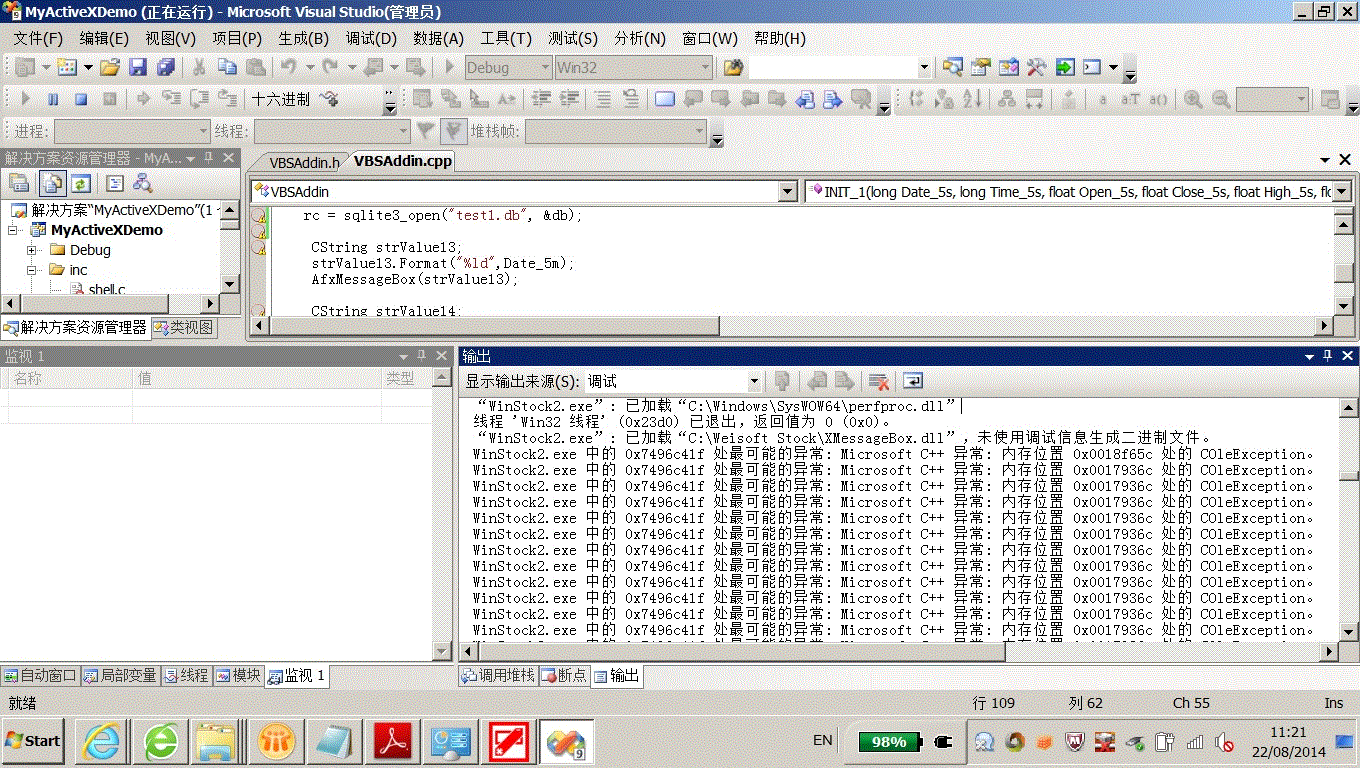Open the 工具(T) menu
The image size is (1360, 768).
(x=506, y=38)
